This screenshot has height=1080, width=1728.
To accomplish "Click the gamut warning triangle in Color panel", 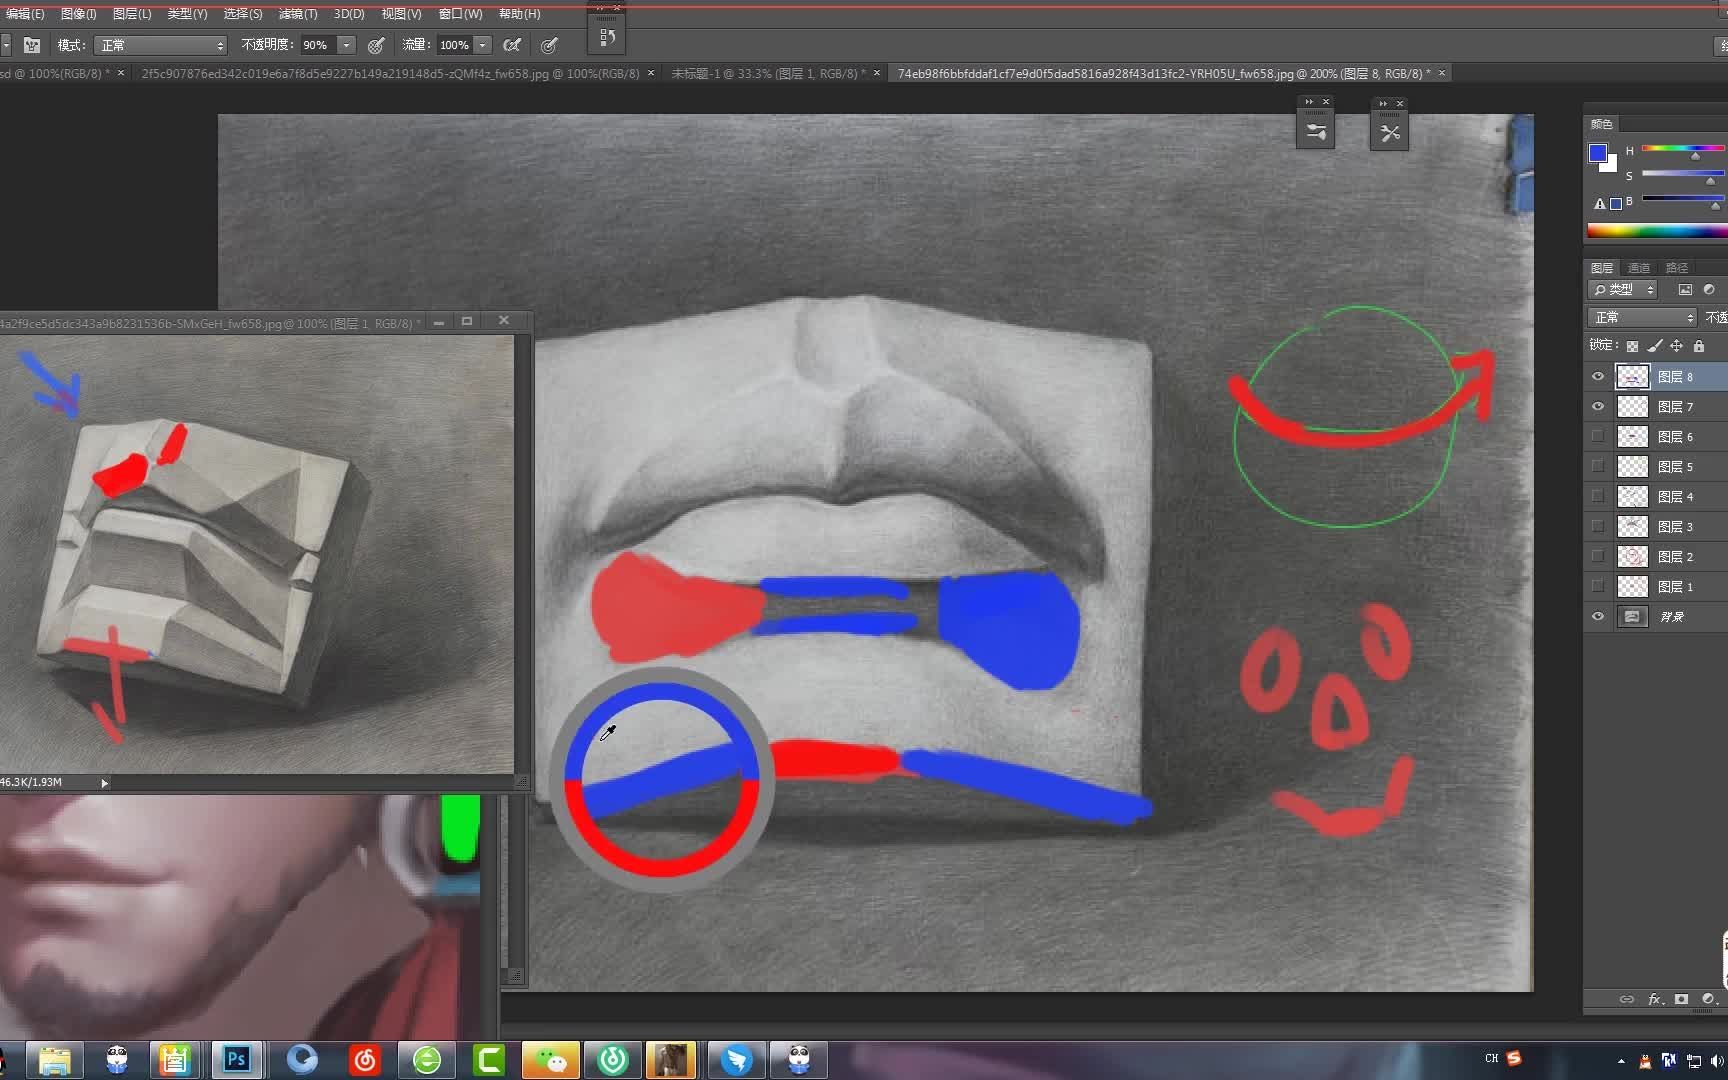I will click(x=1600, y=204).
